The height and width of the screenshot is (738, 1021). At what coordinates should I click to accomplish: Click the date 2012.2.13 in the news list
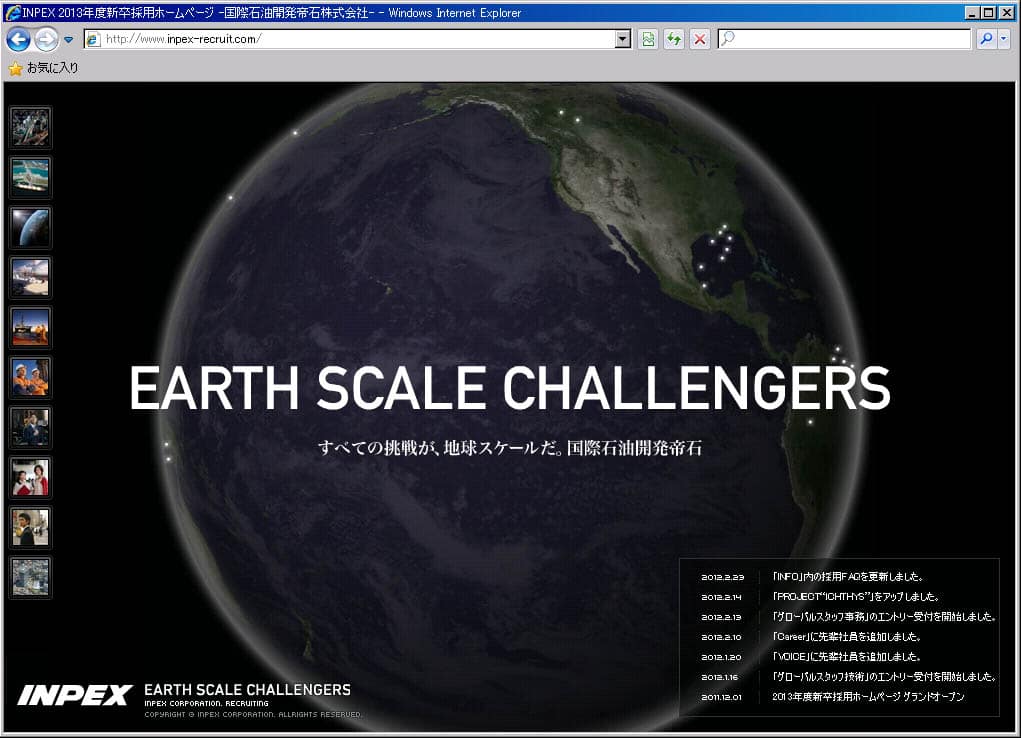click(x=721, y=617)
